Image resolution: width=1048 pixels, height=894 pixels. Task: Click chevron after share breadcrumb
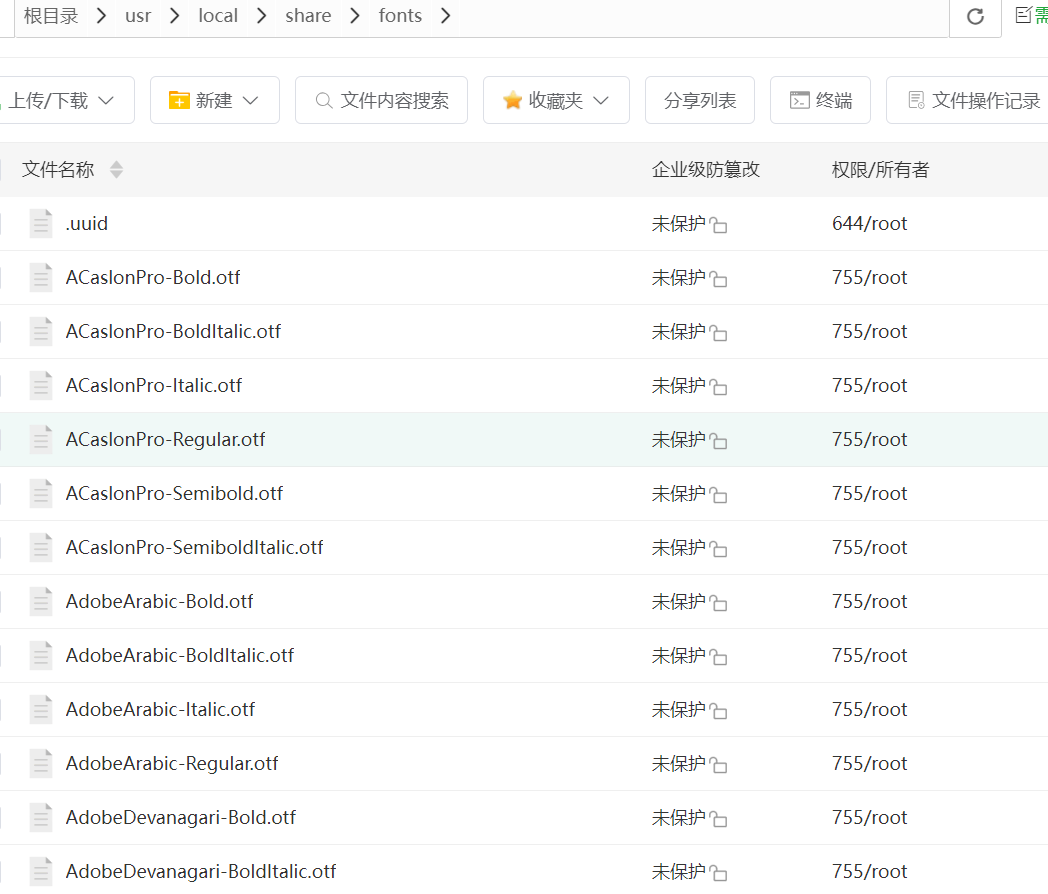(355, 15)
